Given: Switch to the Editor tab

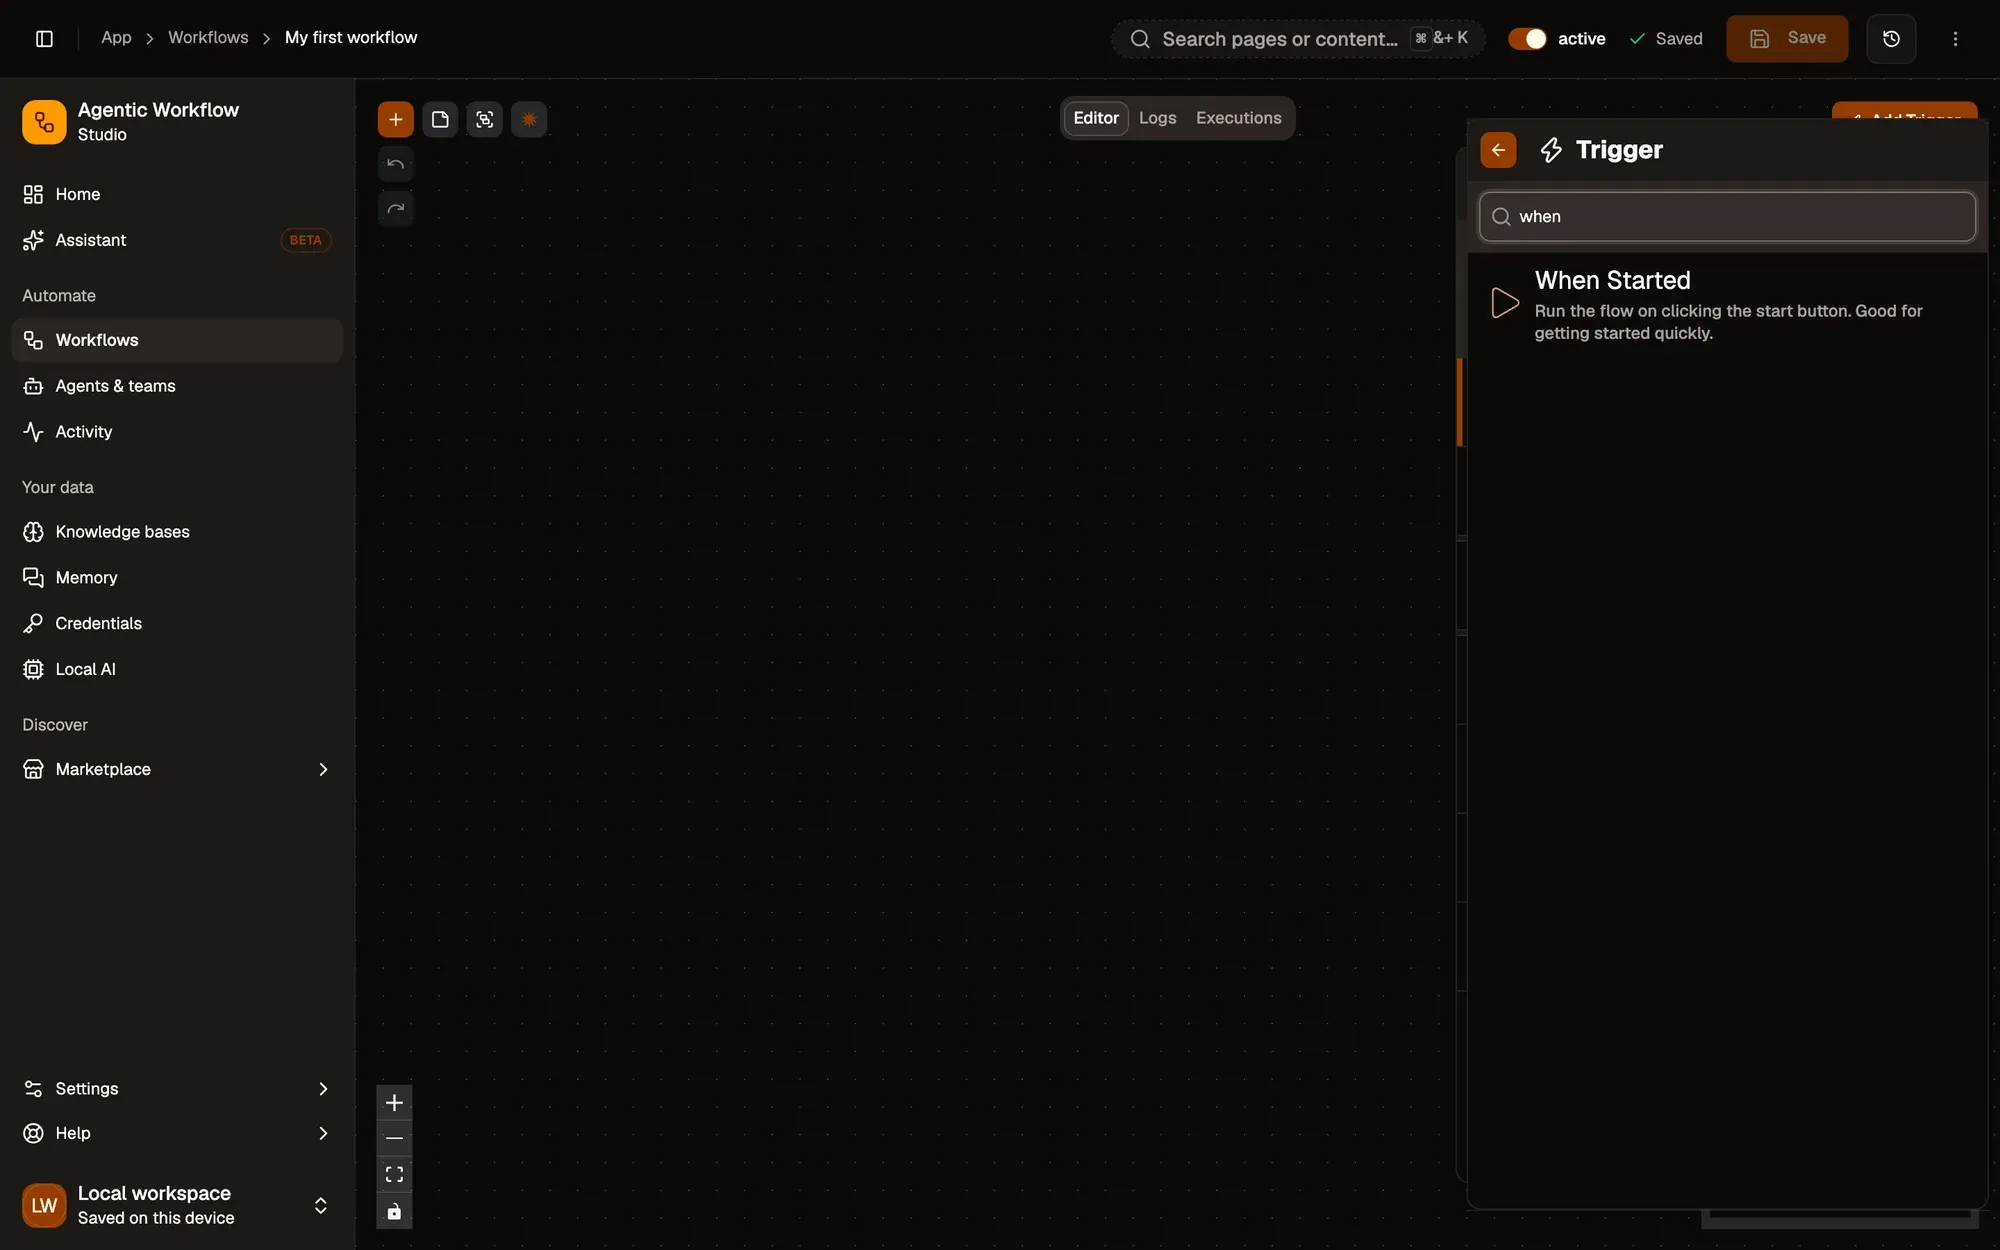Looking at the screenshot, I should tap(1096, 118).
